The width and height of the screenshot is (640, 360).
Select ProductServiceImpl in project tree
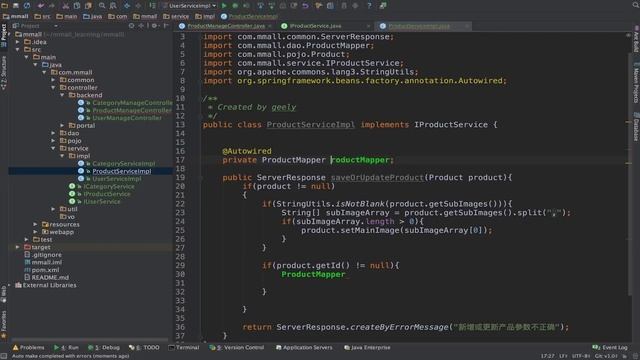tap(122, 171)
